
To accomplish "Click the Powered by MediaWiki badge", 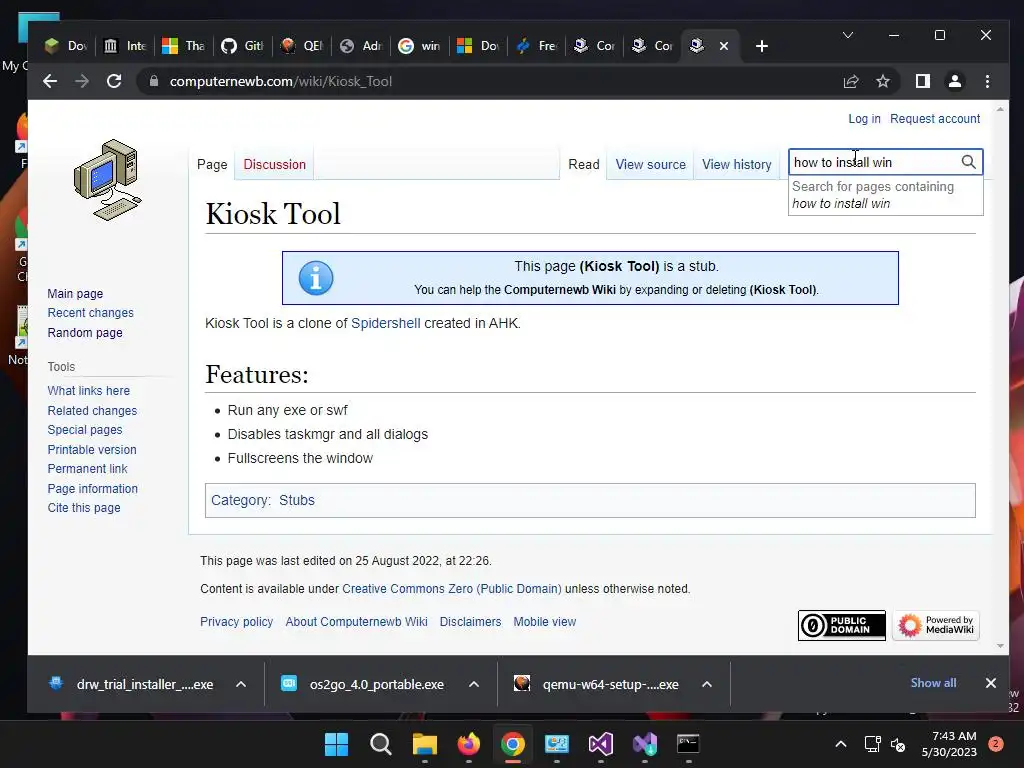I will (936, 626).
